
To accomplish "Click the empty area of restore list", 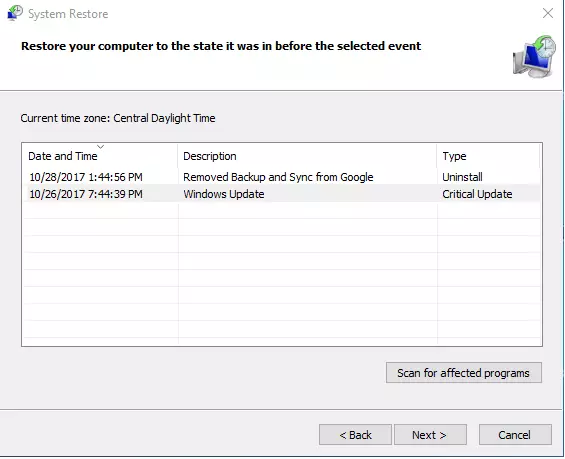I will coord(282,274).
